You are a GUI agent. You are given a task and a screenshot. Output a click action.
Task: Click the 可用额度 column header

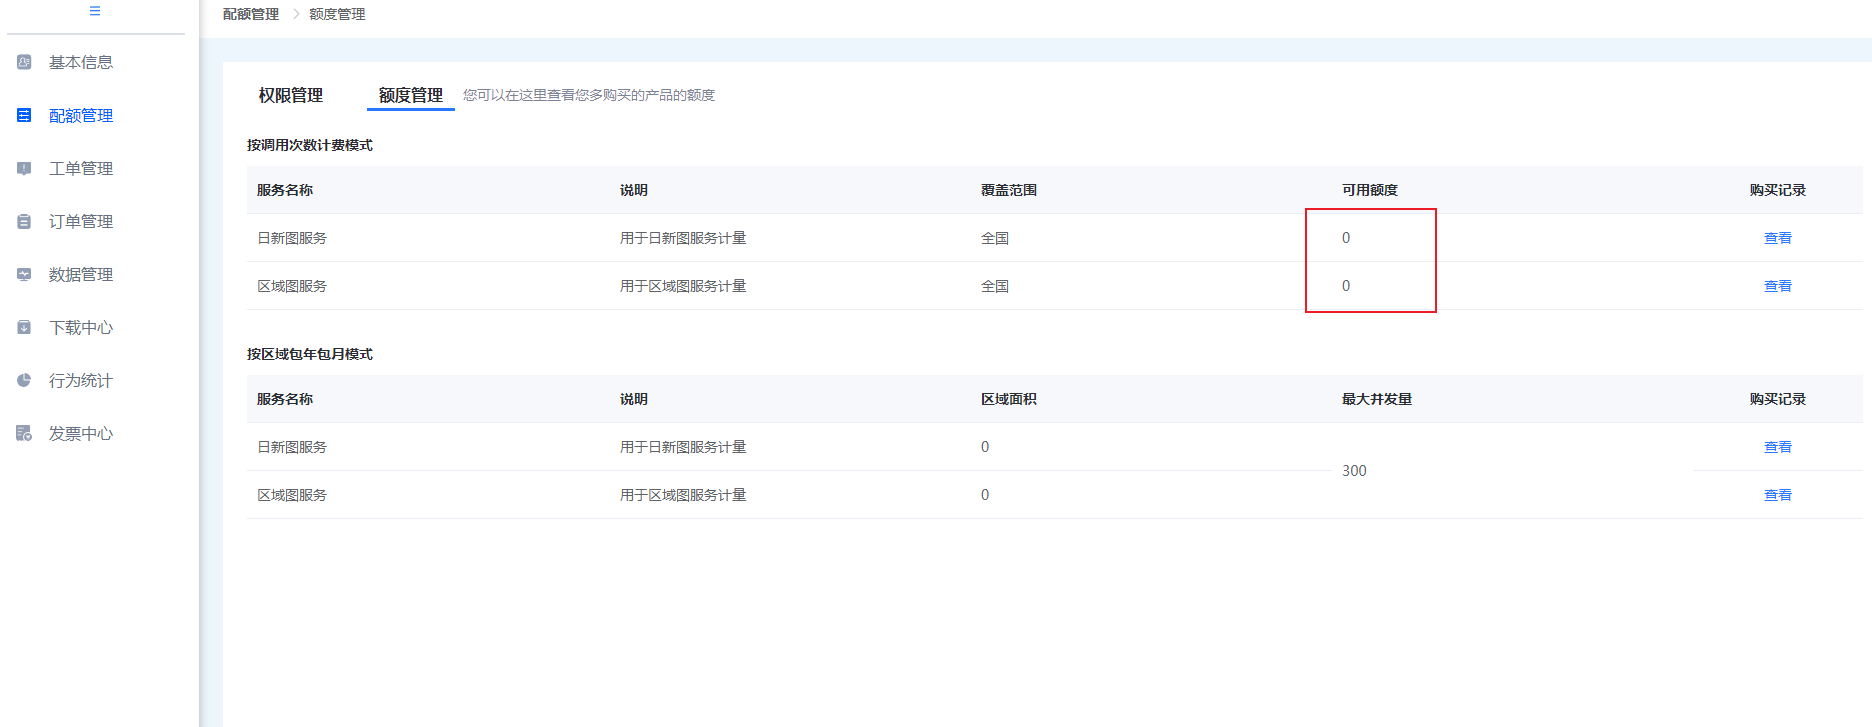(x=1370, y=190)
